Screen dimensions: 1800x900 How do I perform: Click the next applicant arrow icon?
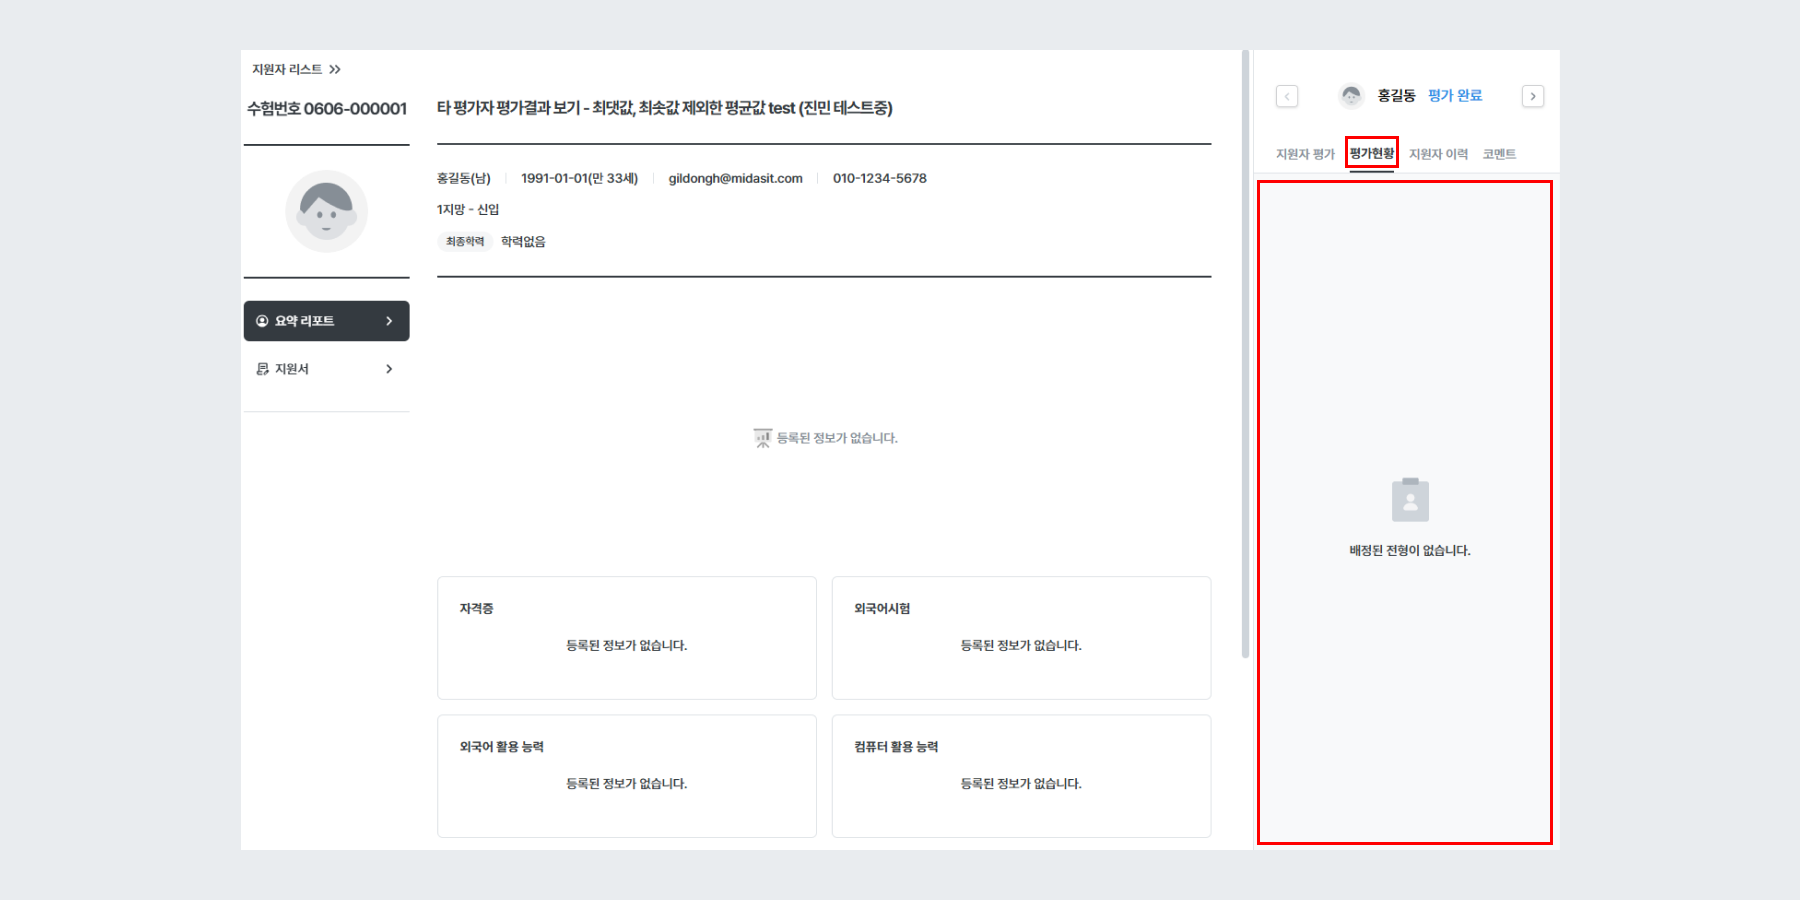(1533, 96)
